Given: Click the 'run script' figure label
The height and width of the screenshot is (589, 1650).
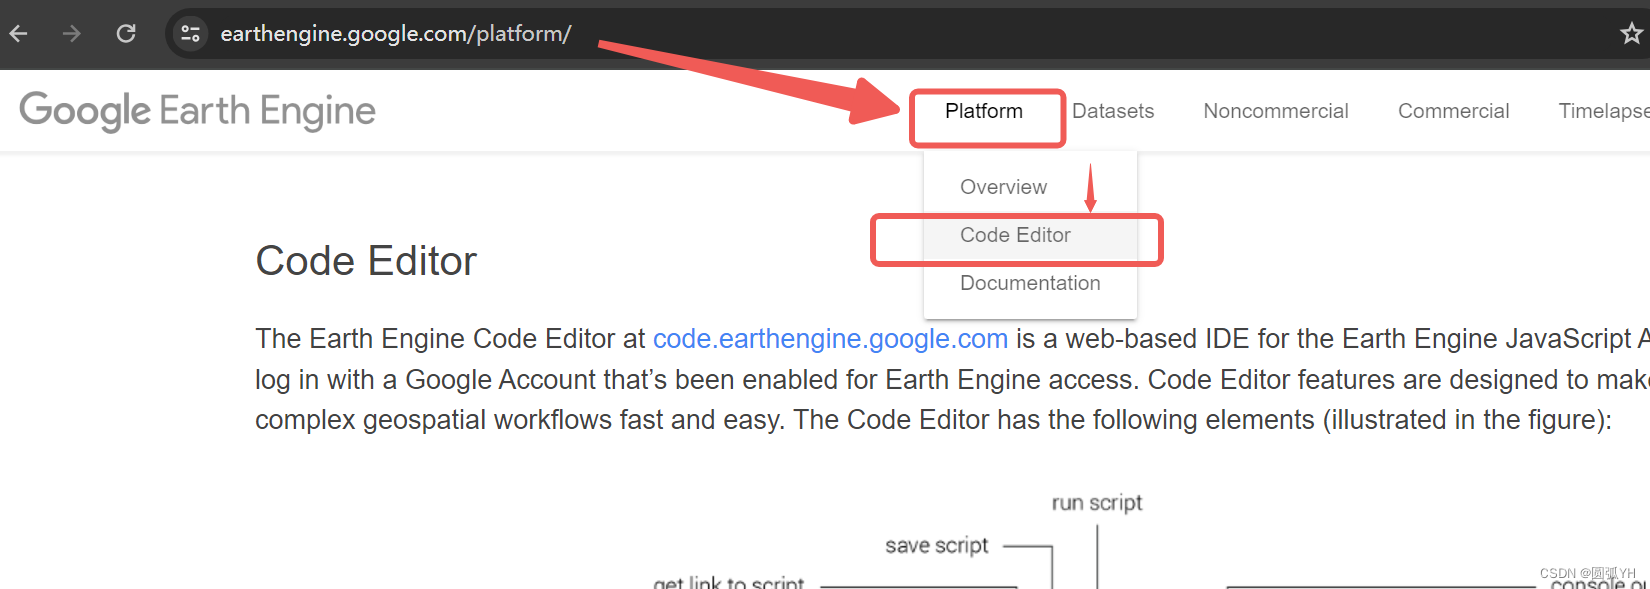Looking at the screenshot, I should 1097,503.
